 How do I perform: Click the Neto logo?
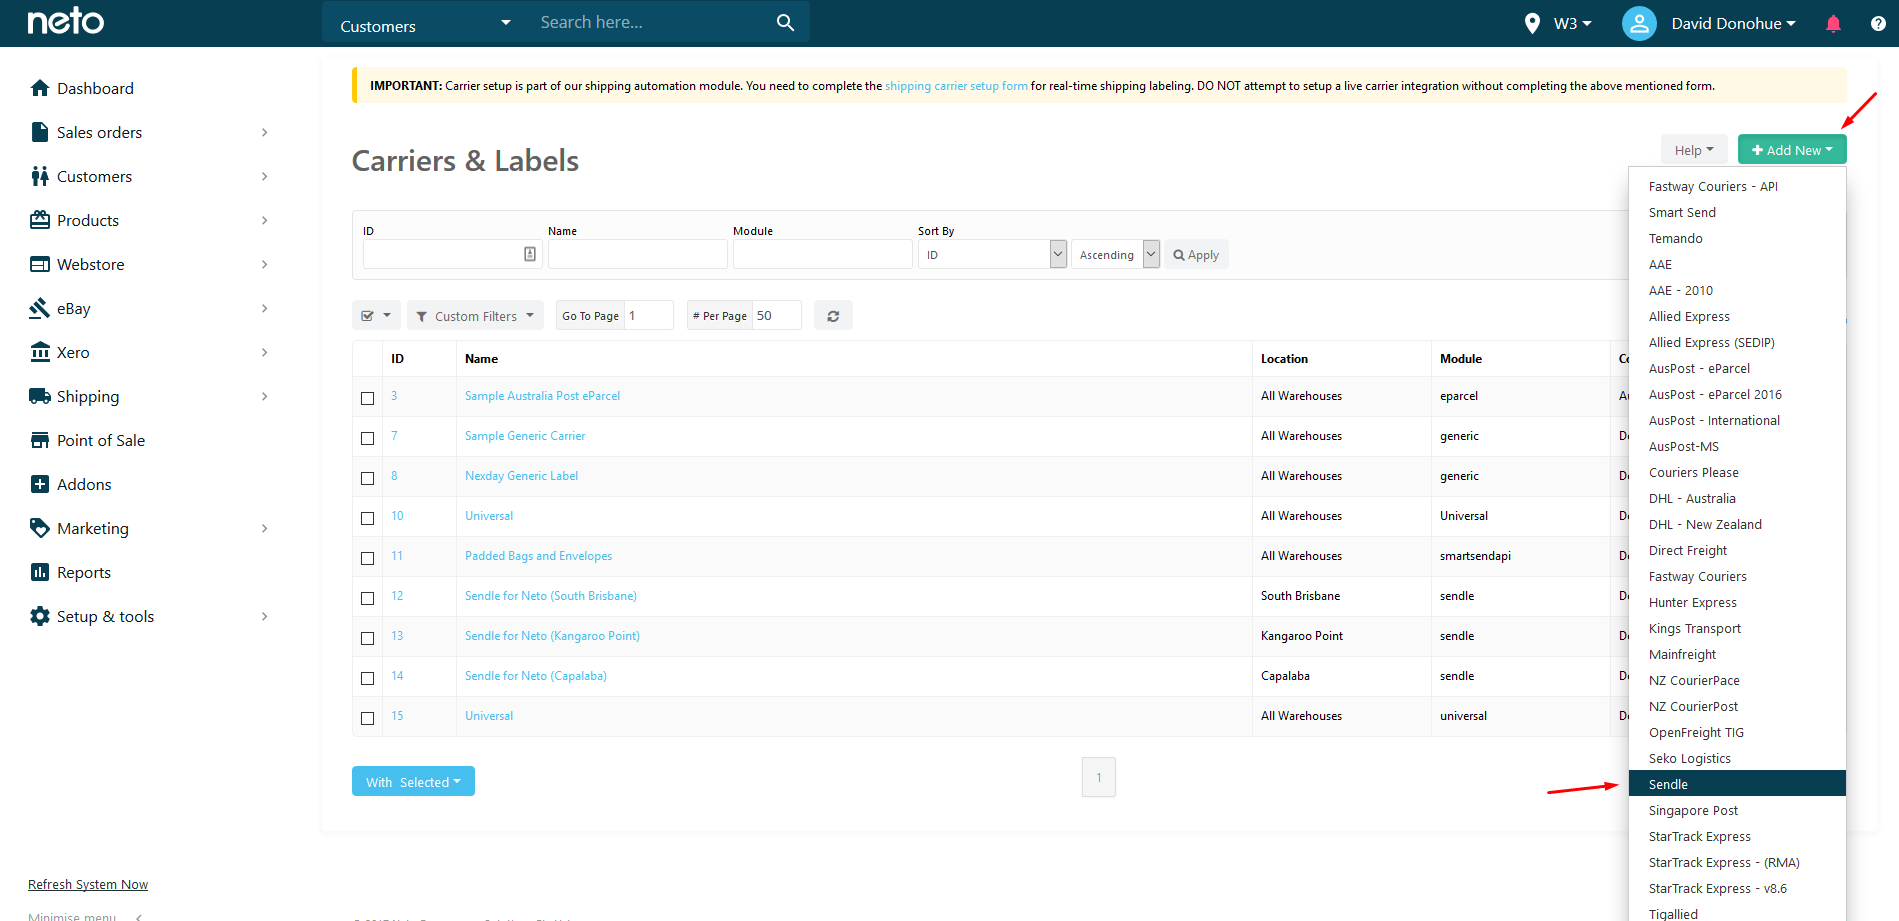(65, 21)
